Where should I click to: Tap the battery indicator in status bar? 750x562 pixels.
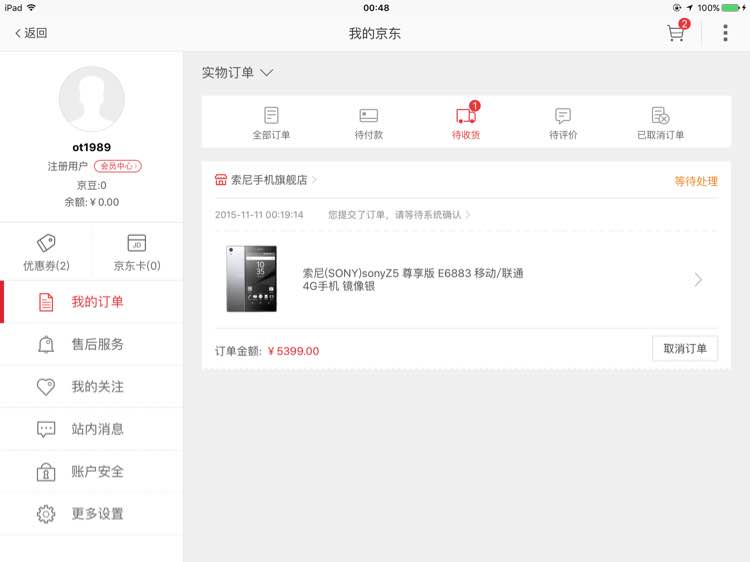click(x=732, y=8)
